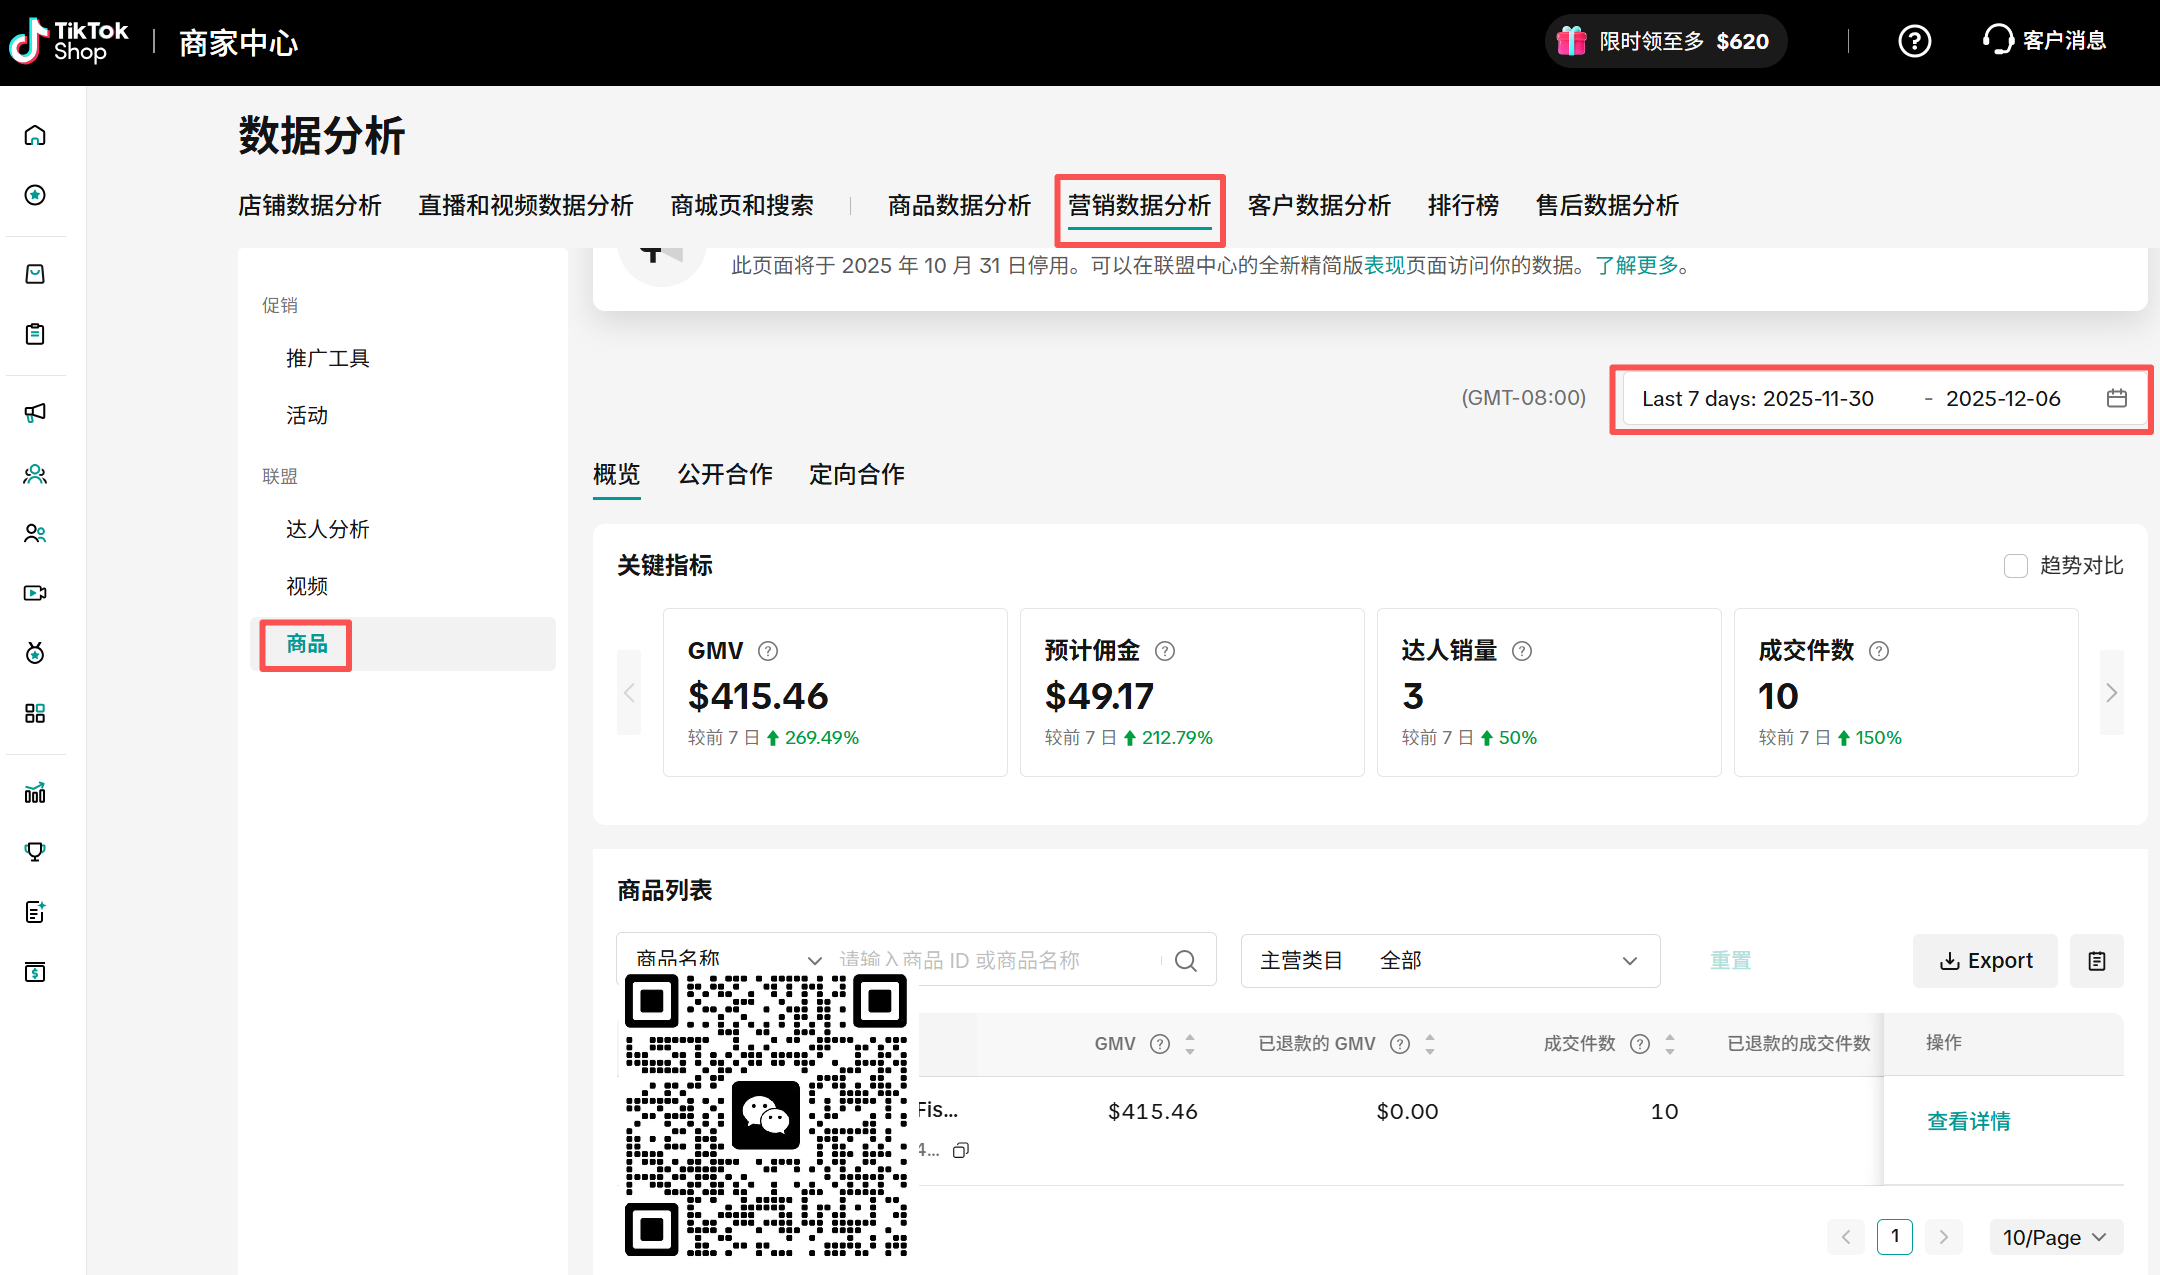Image resolution: width=2160 pixels, height=1275 pixels.
Task: Open the clipboard orders sidebar icon
Action: pos(35,334)
